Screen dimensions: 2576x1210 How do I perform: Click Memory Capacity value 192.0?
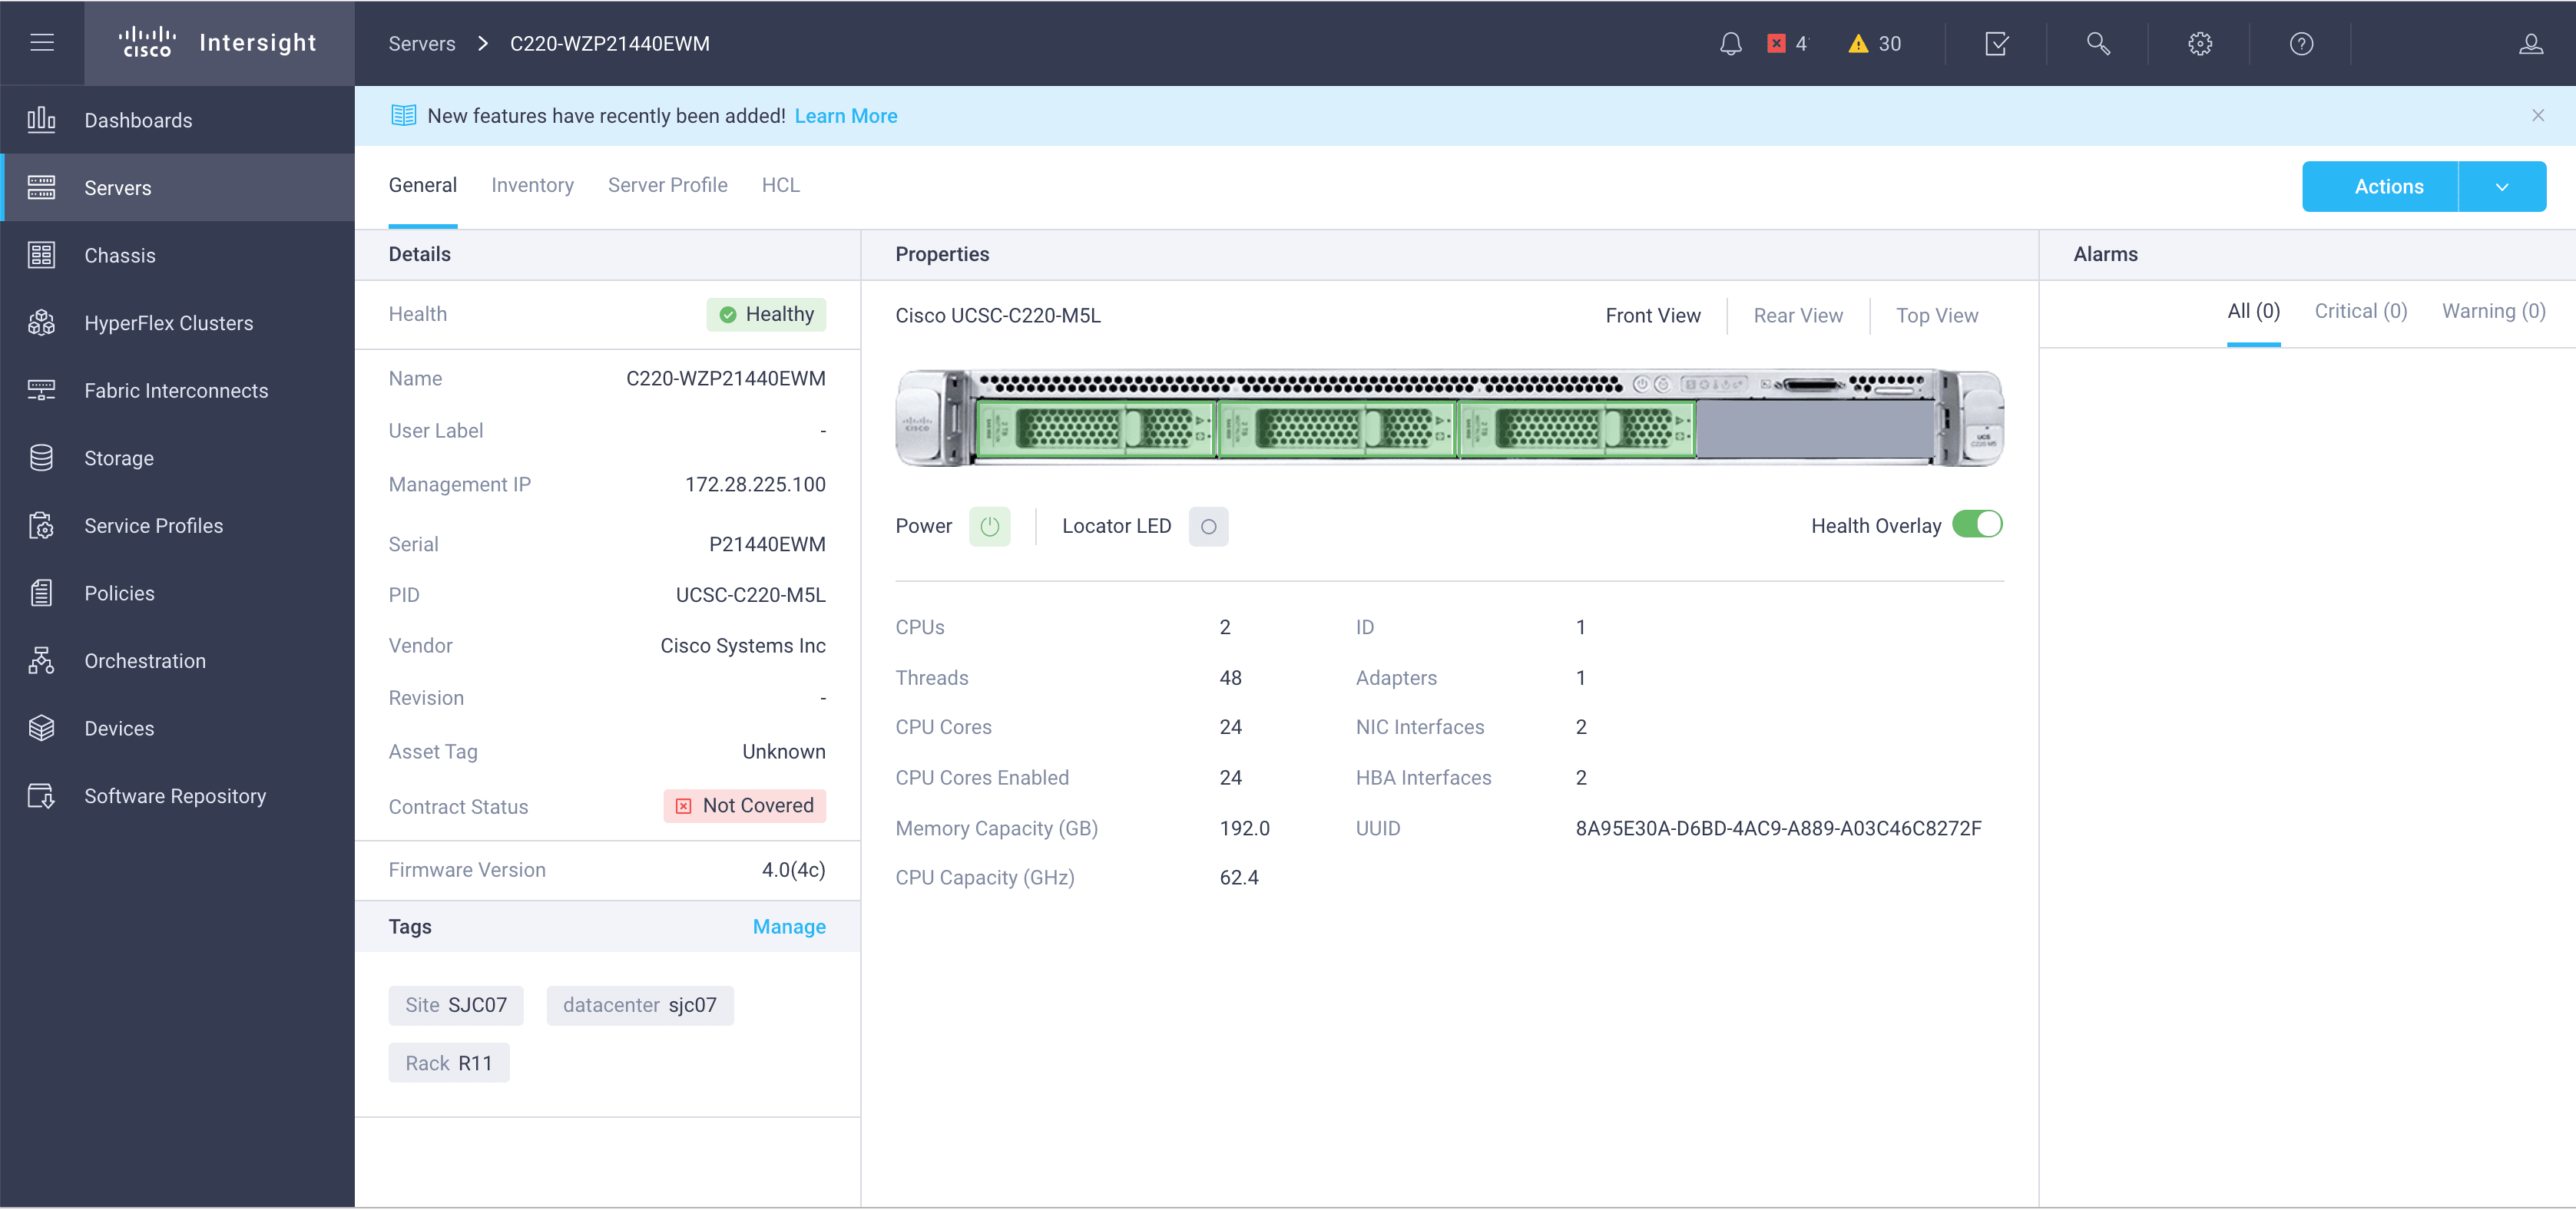[1244, 828]
